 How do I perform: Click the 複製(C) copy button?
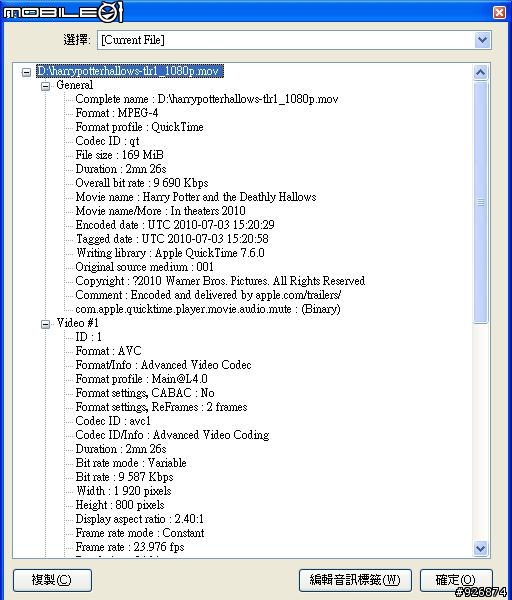point(52,580)
